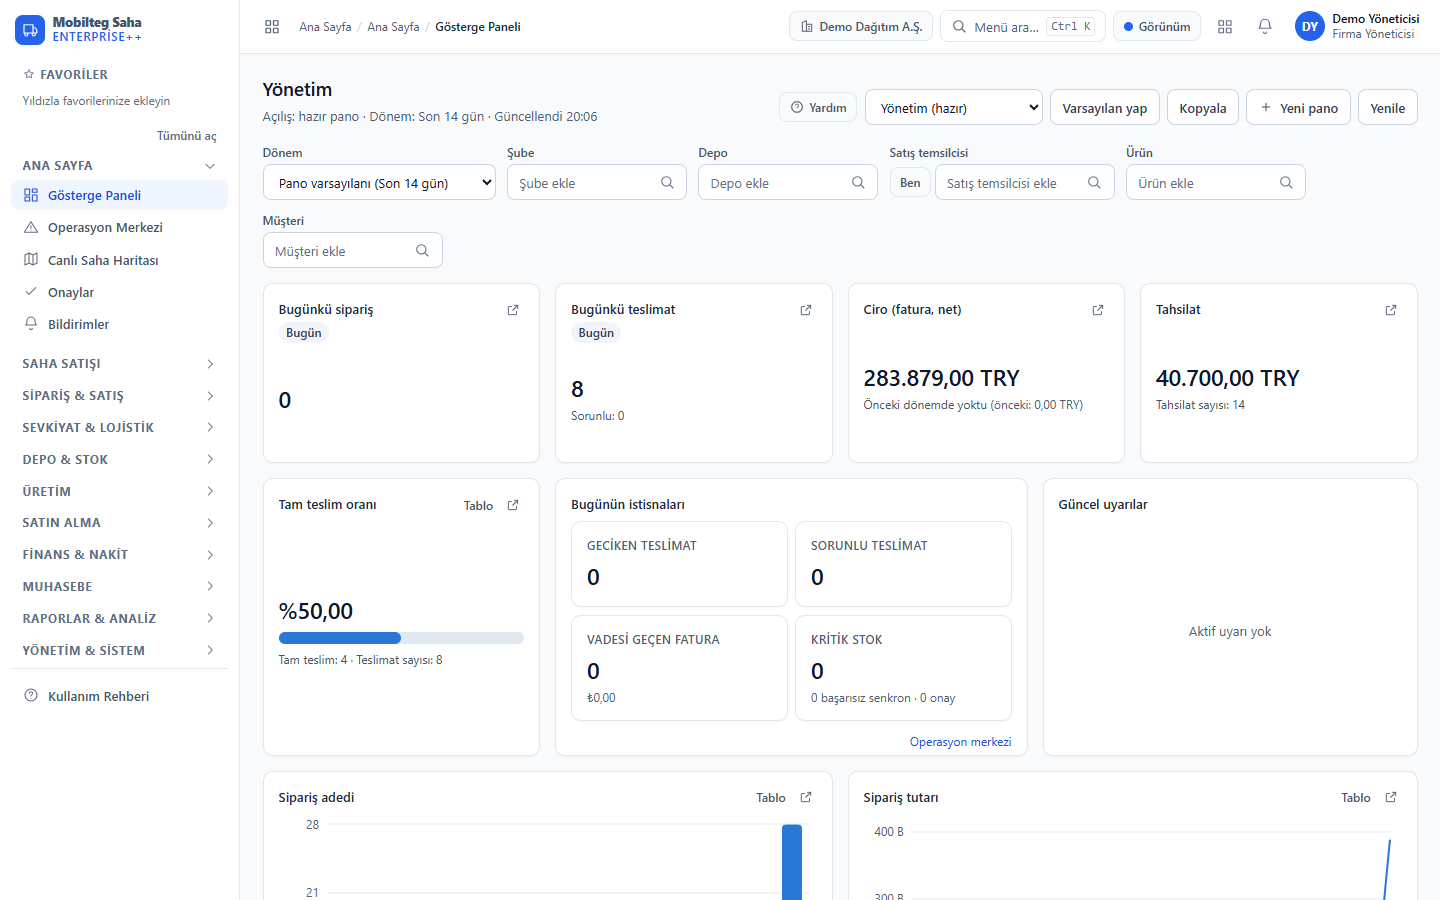Open Tam teslim oranı external link icon
The width and height of the screenshot is (1440, 900).
click(513, 505)
